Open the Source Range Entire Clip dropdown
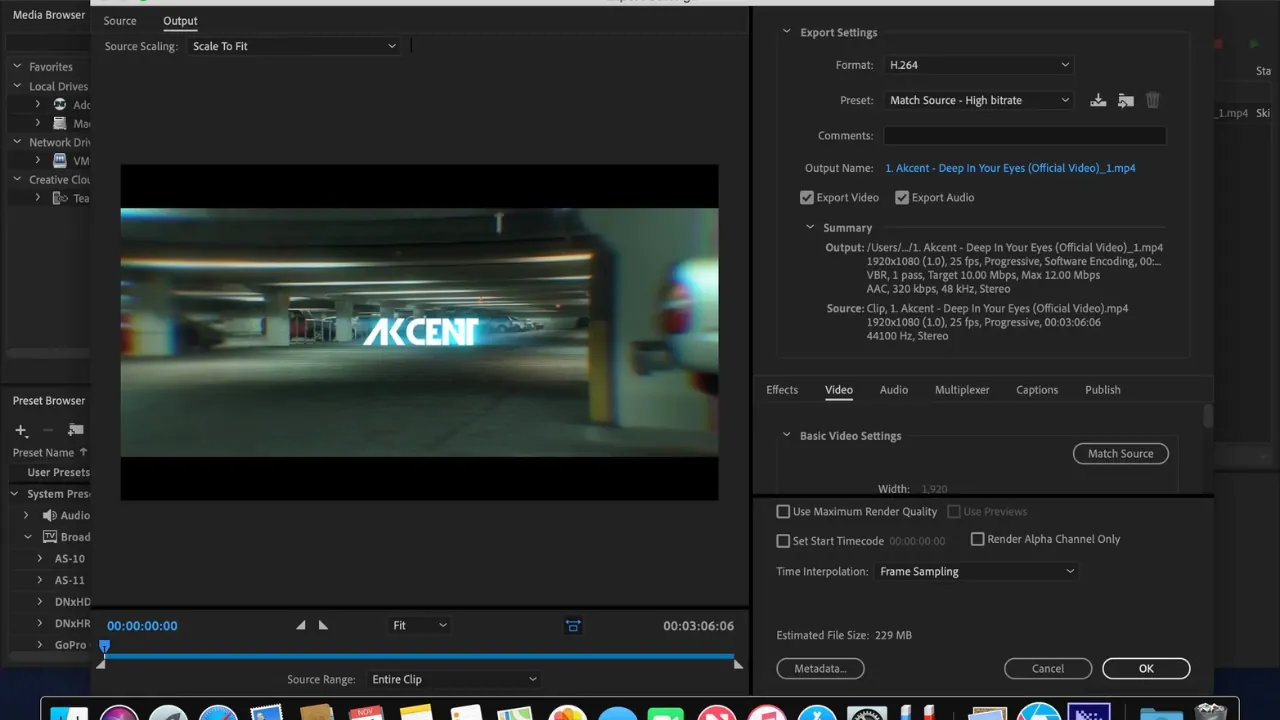The width and height of the screenshot is (1280, 720). pos(453,679)
